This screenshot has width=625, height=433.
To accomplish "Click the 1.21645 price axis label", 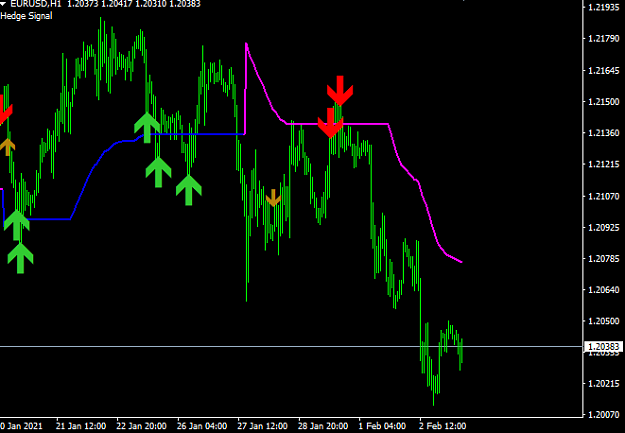I will 604,71.
